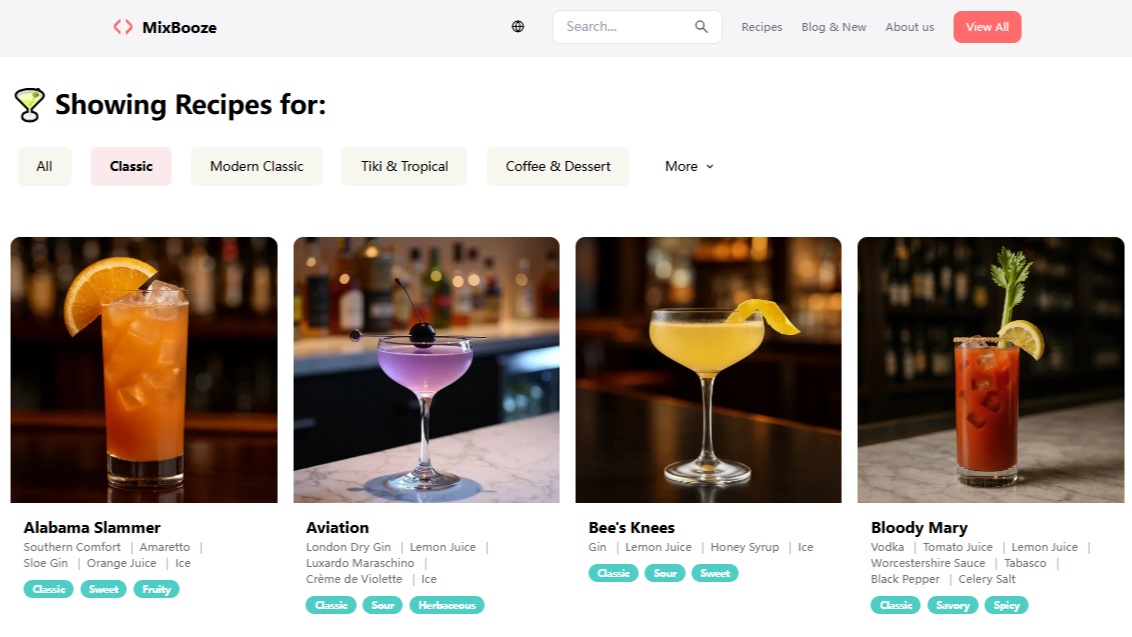Click the MixBooze logo icon
1132x637 pixels.
(x=122, y=27)
